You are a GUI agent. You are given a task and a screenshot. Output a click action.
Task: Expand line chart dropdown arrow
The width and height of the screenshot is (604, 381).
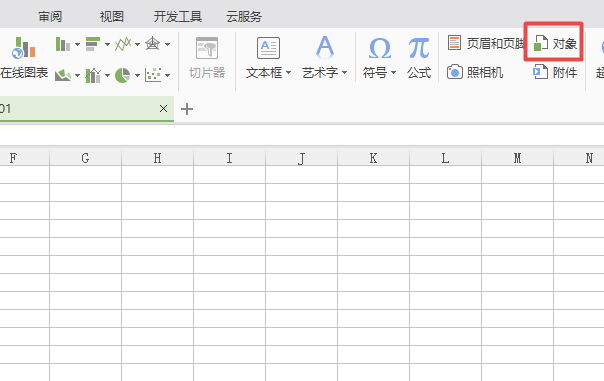coord(138,45)
